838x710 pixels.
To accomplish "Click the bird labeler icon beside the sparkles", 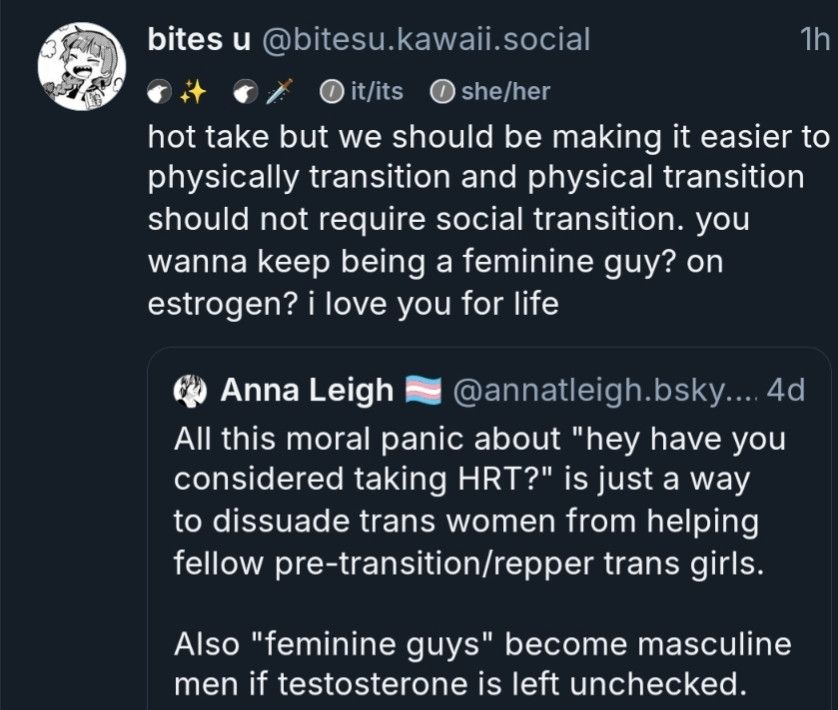I will [x=159, y=92].
